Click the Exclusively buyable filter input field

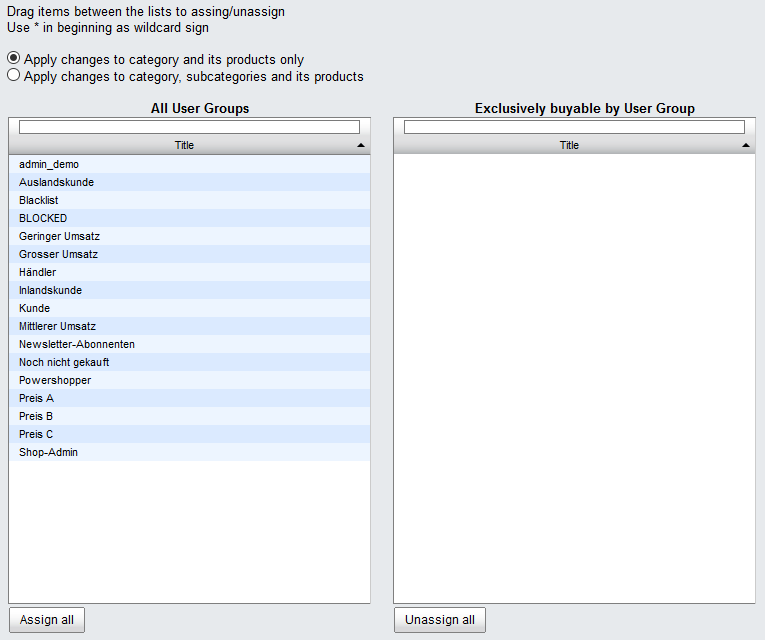point(574,127)
